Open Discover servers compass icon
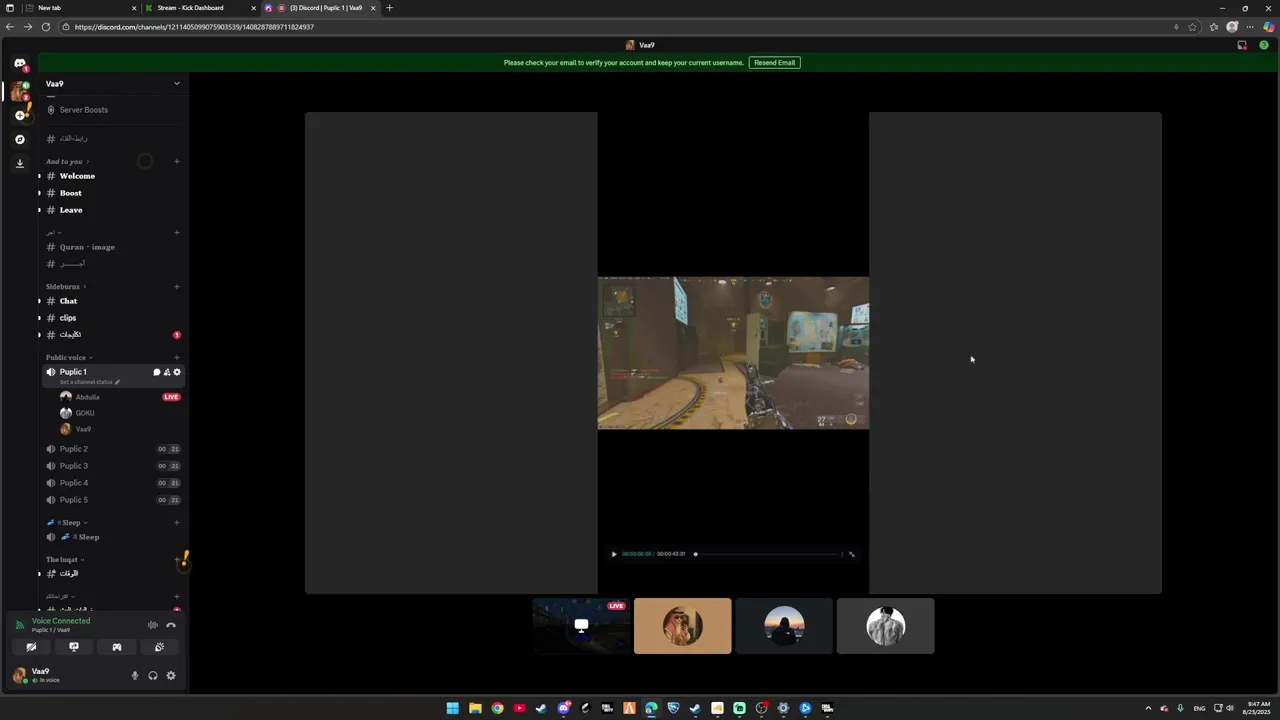Screen dimensions: 1280x720 pyautogui.click(x=19, y=139)
